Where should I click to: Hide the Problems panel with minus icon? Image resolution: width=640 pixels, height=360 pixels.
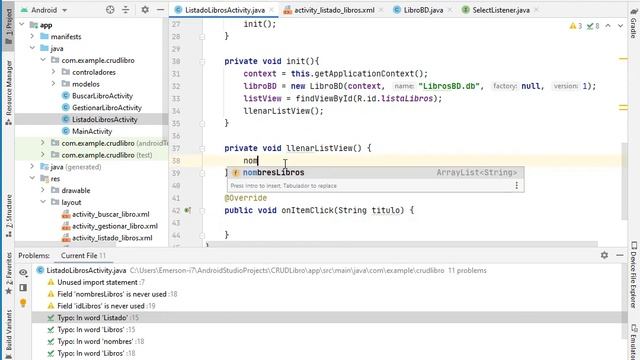point(620,255)
